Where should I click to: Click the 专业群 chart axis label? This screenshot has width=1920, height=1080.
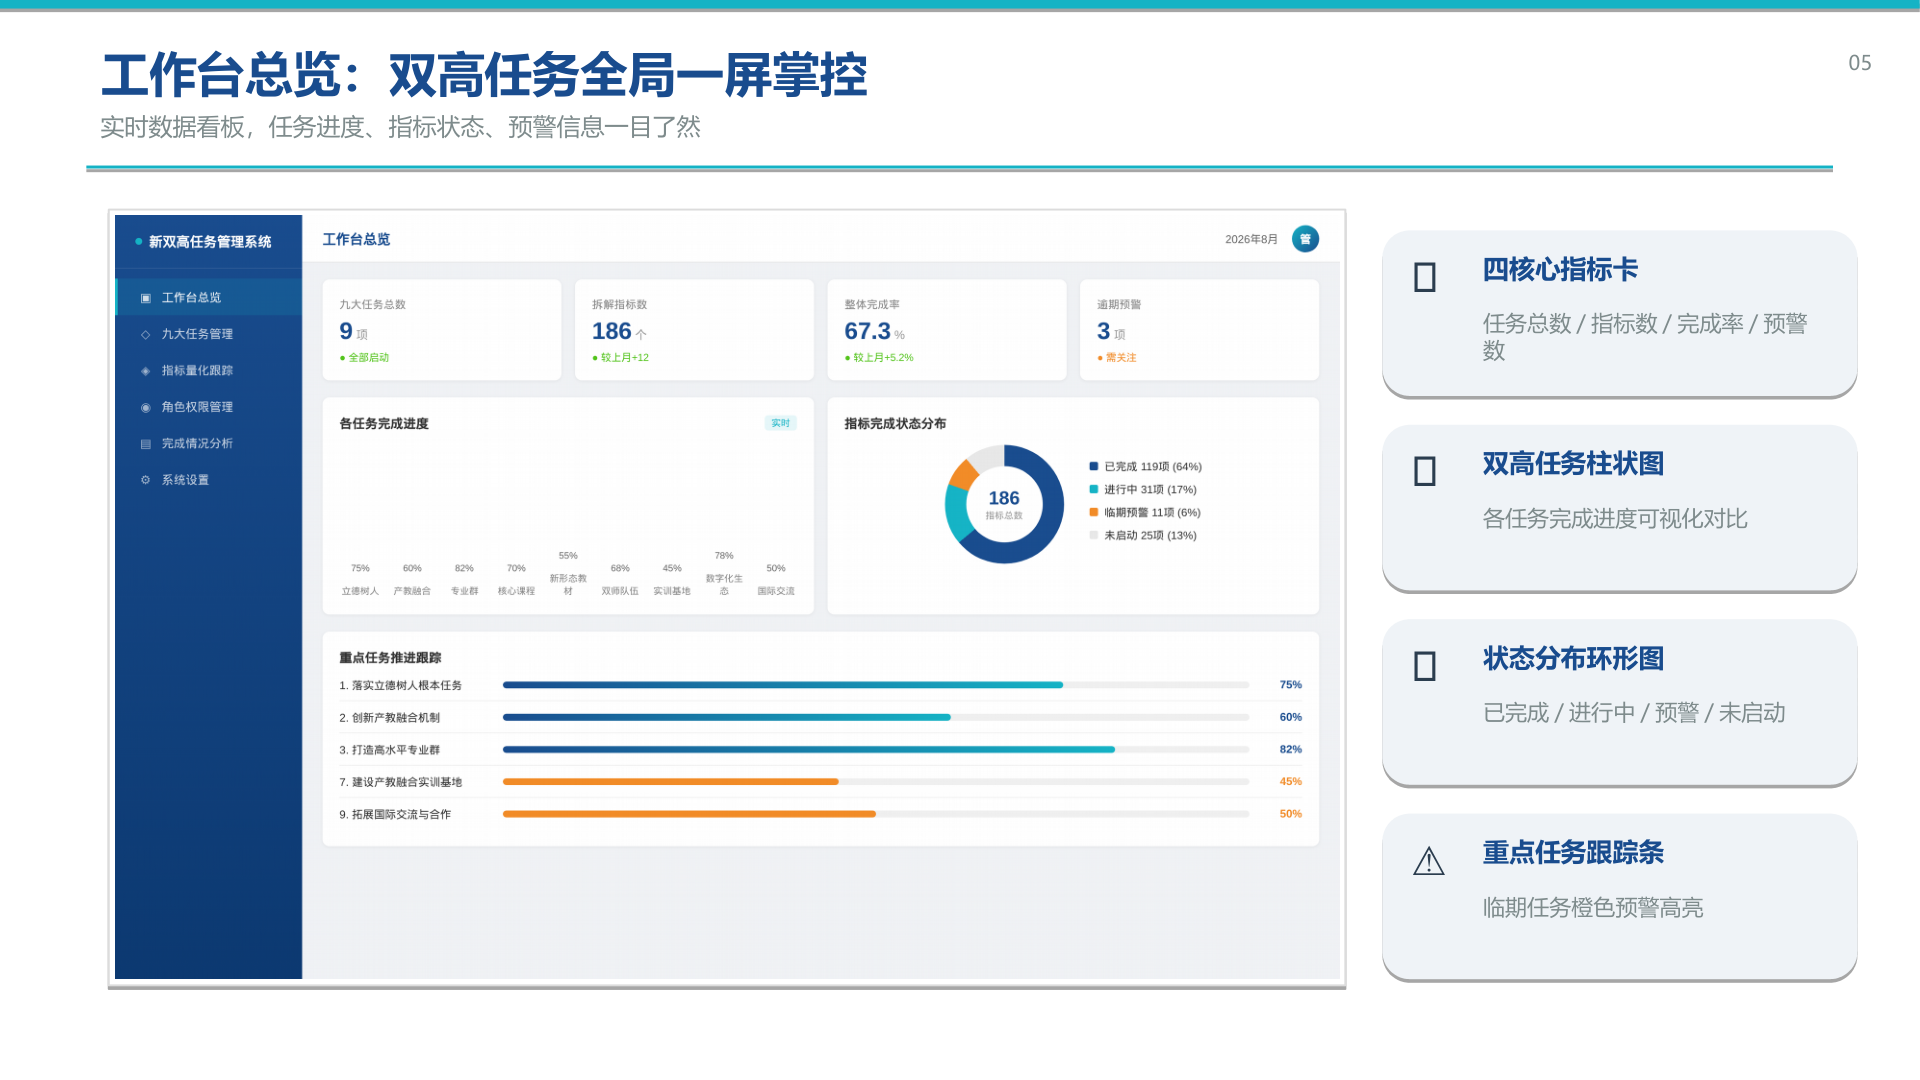[x=464, y=592]
